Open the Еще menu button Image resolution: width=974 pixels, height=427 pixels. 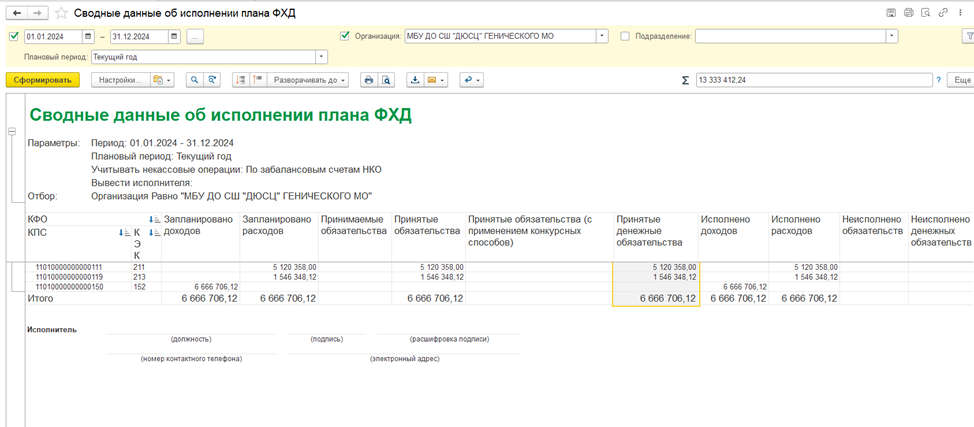pyautogui.click(x=961, y=80)
